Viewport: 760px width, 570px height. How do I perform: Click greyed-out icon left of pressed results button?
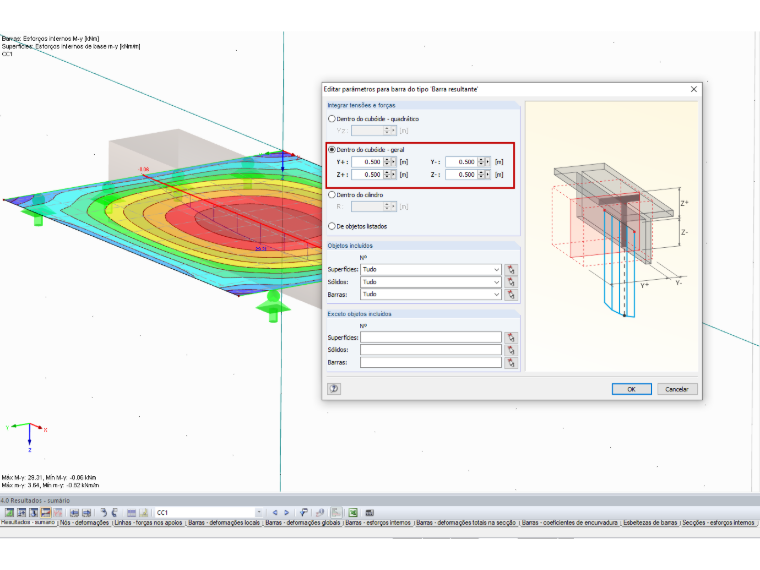(320, 512)
